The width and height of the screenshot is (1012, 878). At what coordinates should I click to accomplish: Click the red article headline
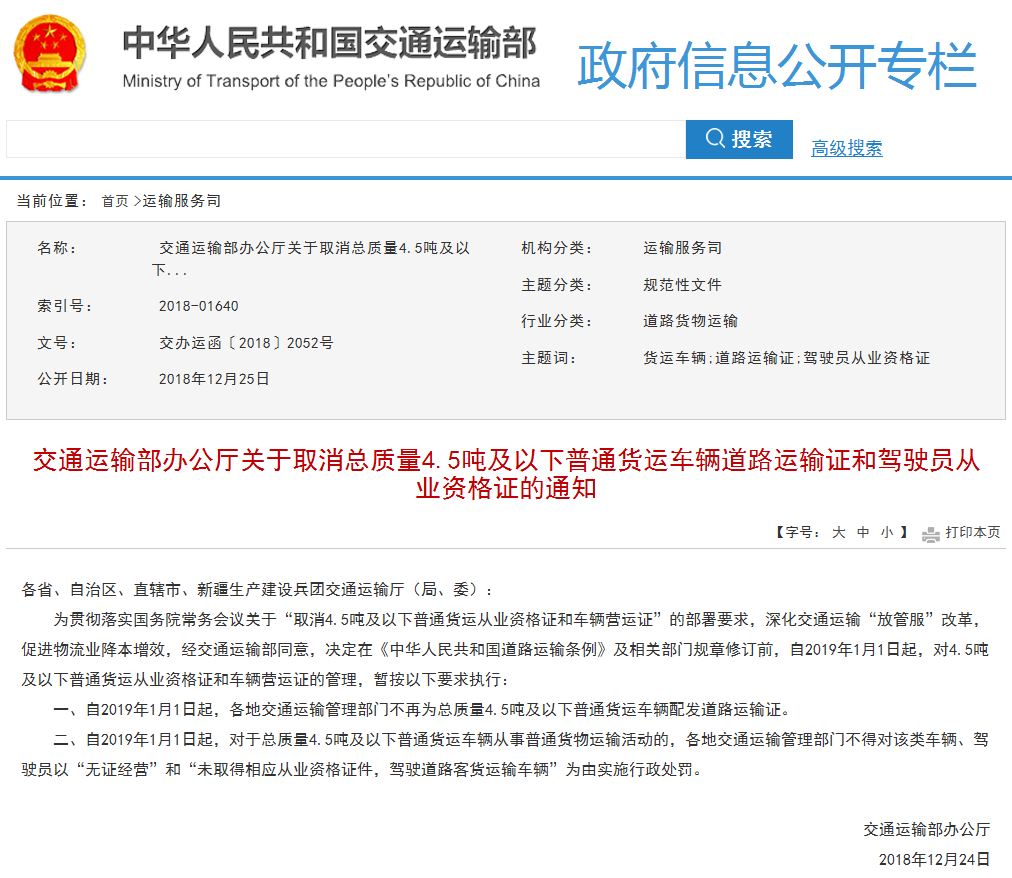coord(506,474)
